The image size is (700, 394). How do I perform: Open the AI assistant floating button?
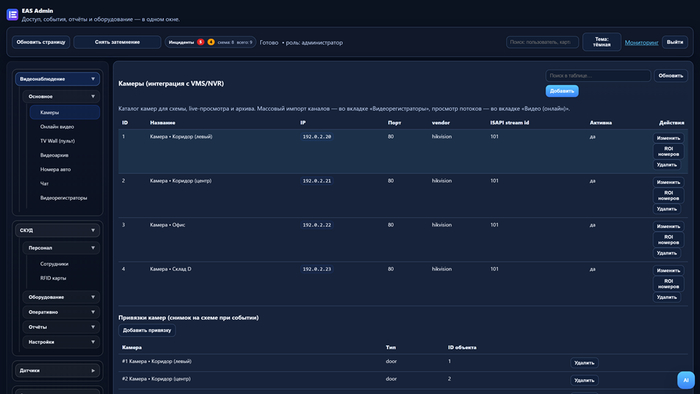coord(686,380)
